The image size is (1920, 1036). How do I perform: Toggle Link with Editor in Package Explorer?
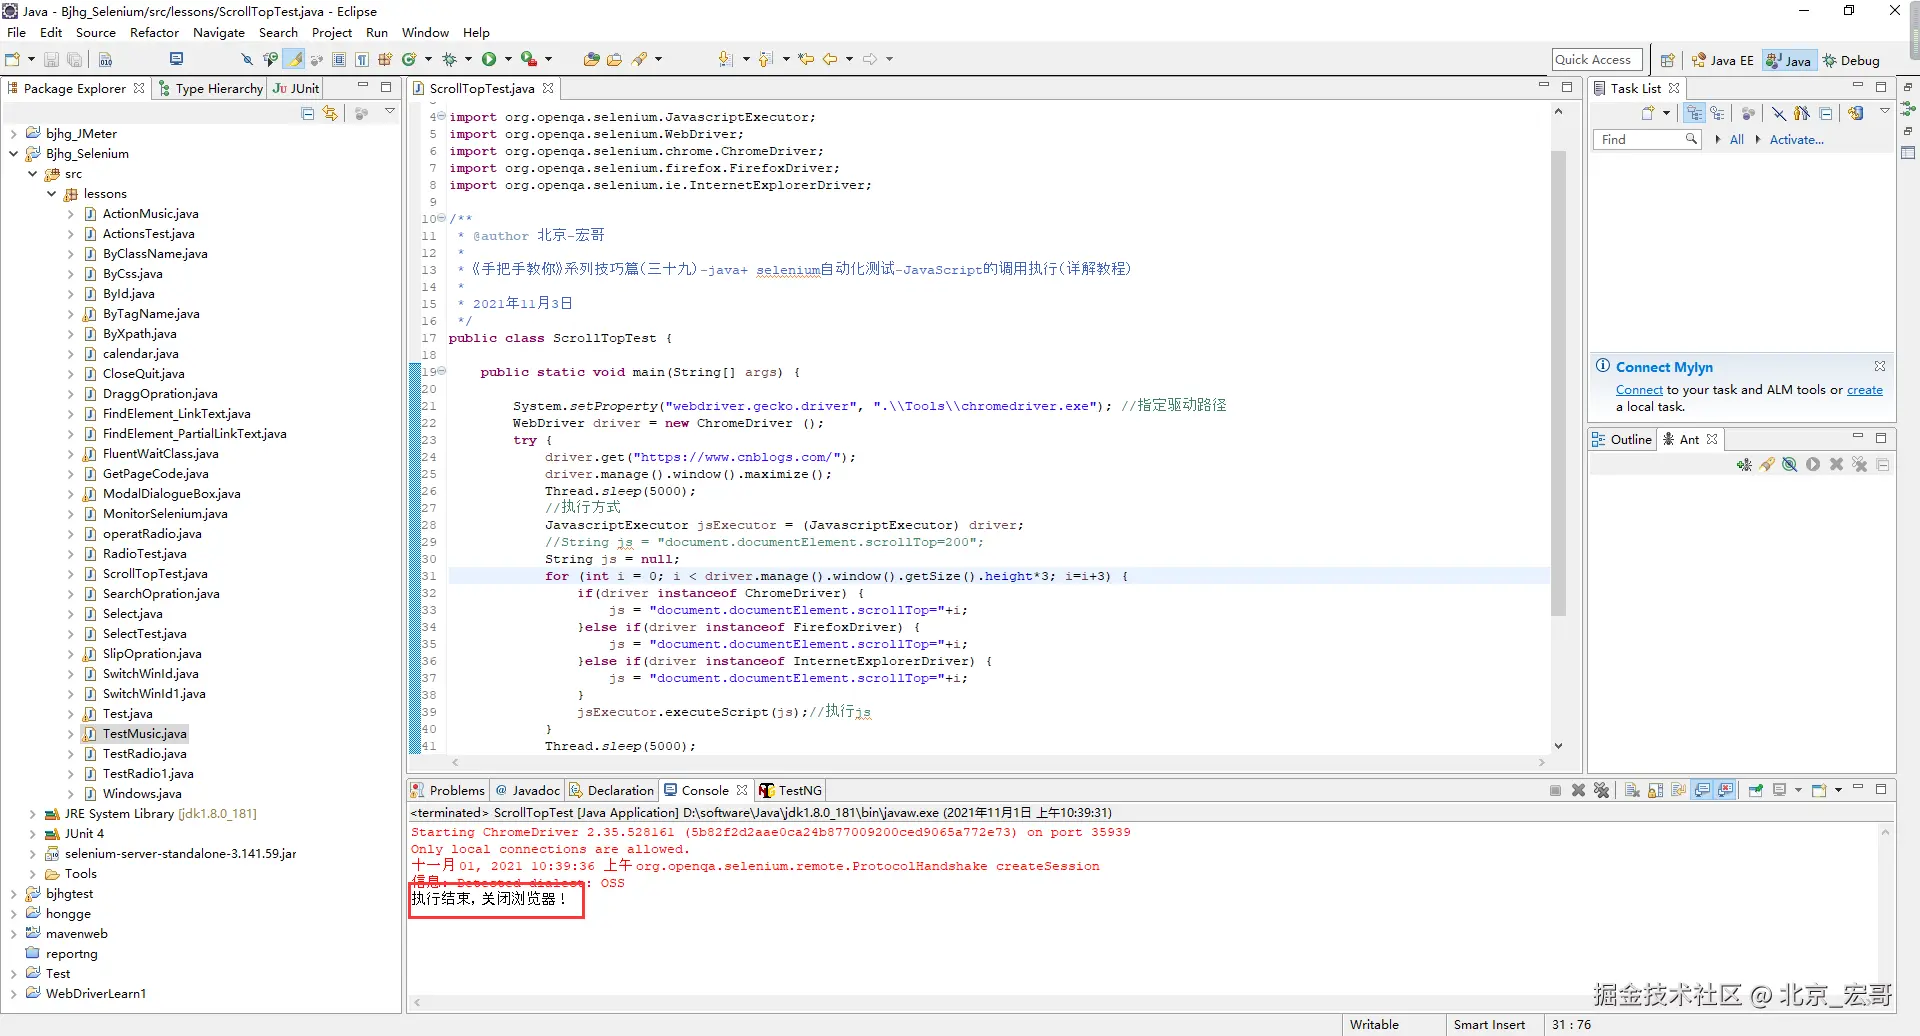[331, 114]
